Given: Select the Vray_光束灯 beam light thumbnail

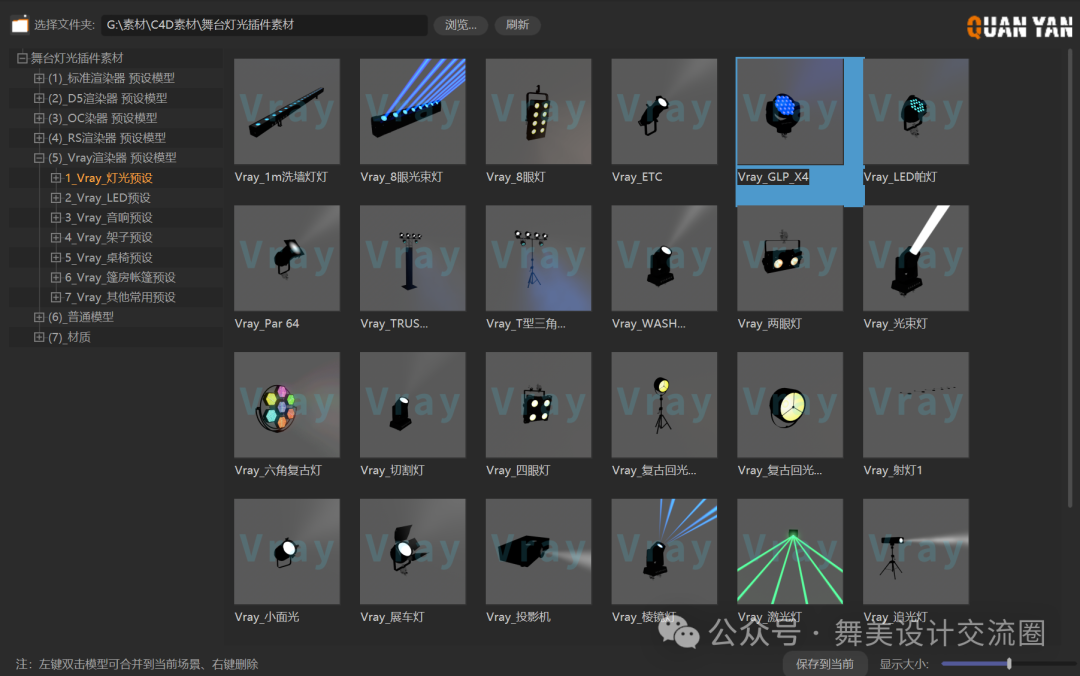Looking at the screenshot, I should pyautogui.click(x=915, y=258).
